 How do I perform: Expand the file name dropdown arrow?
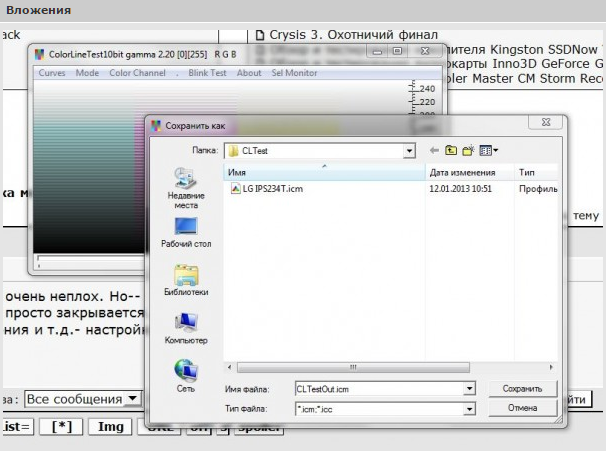coord(469,389)
